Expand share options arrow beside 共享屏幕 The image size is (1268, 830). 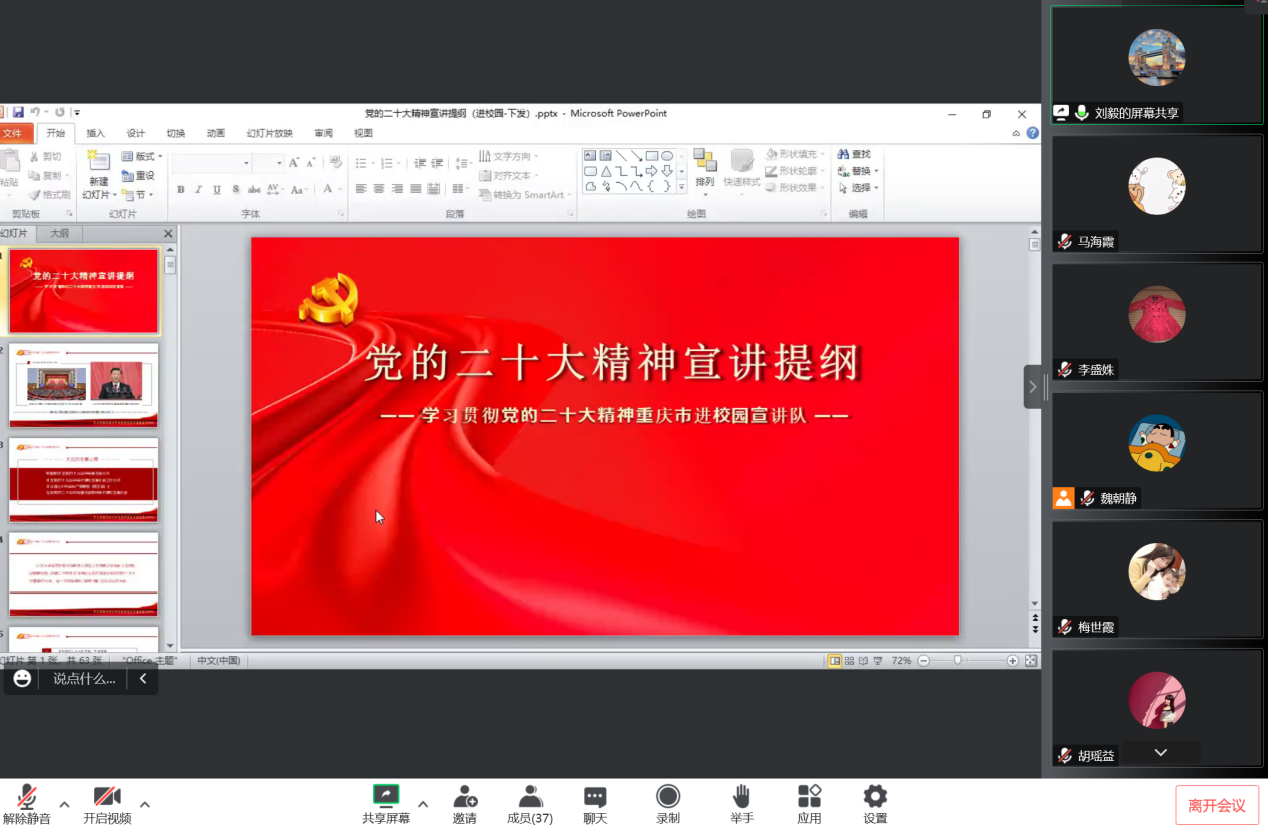pyautogui.click(x=423, y=804)
